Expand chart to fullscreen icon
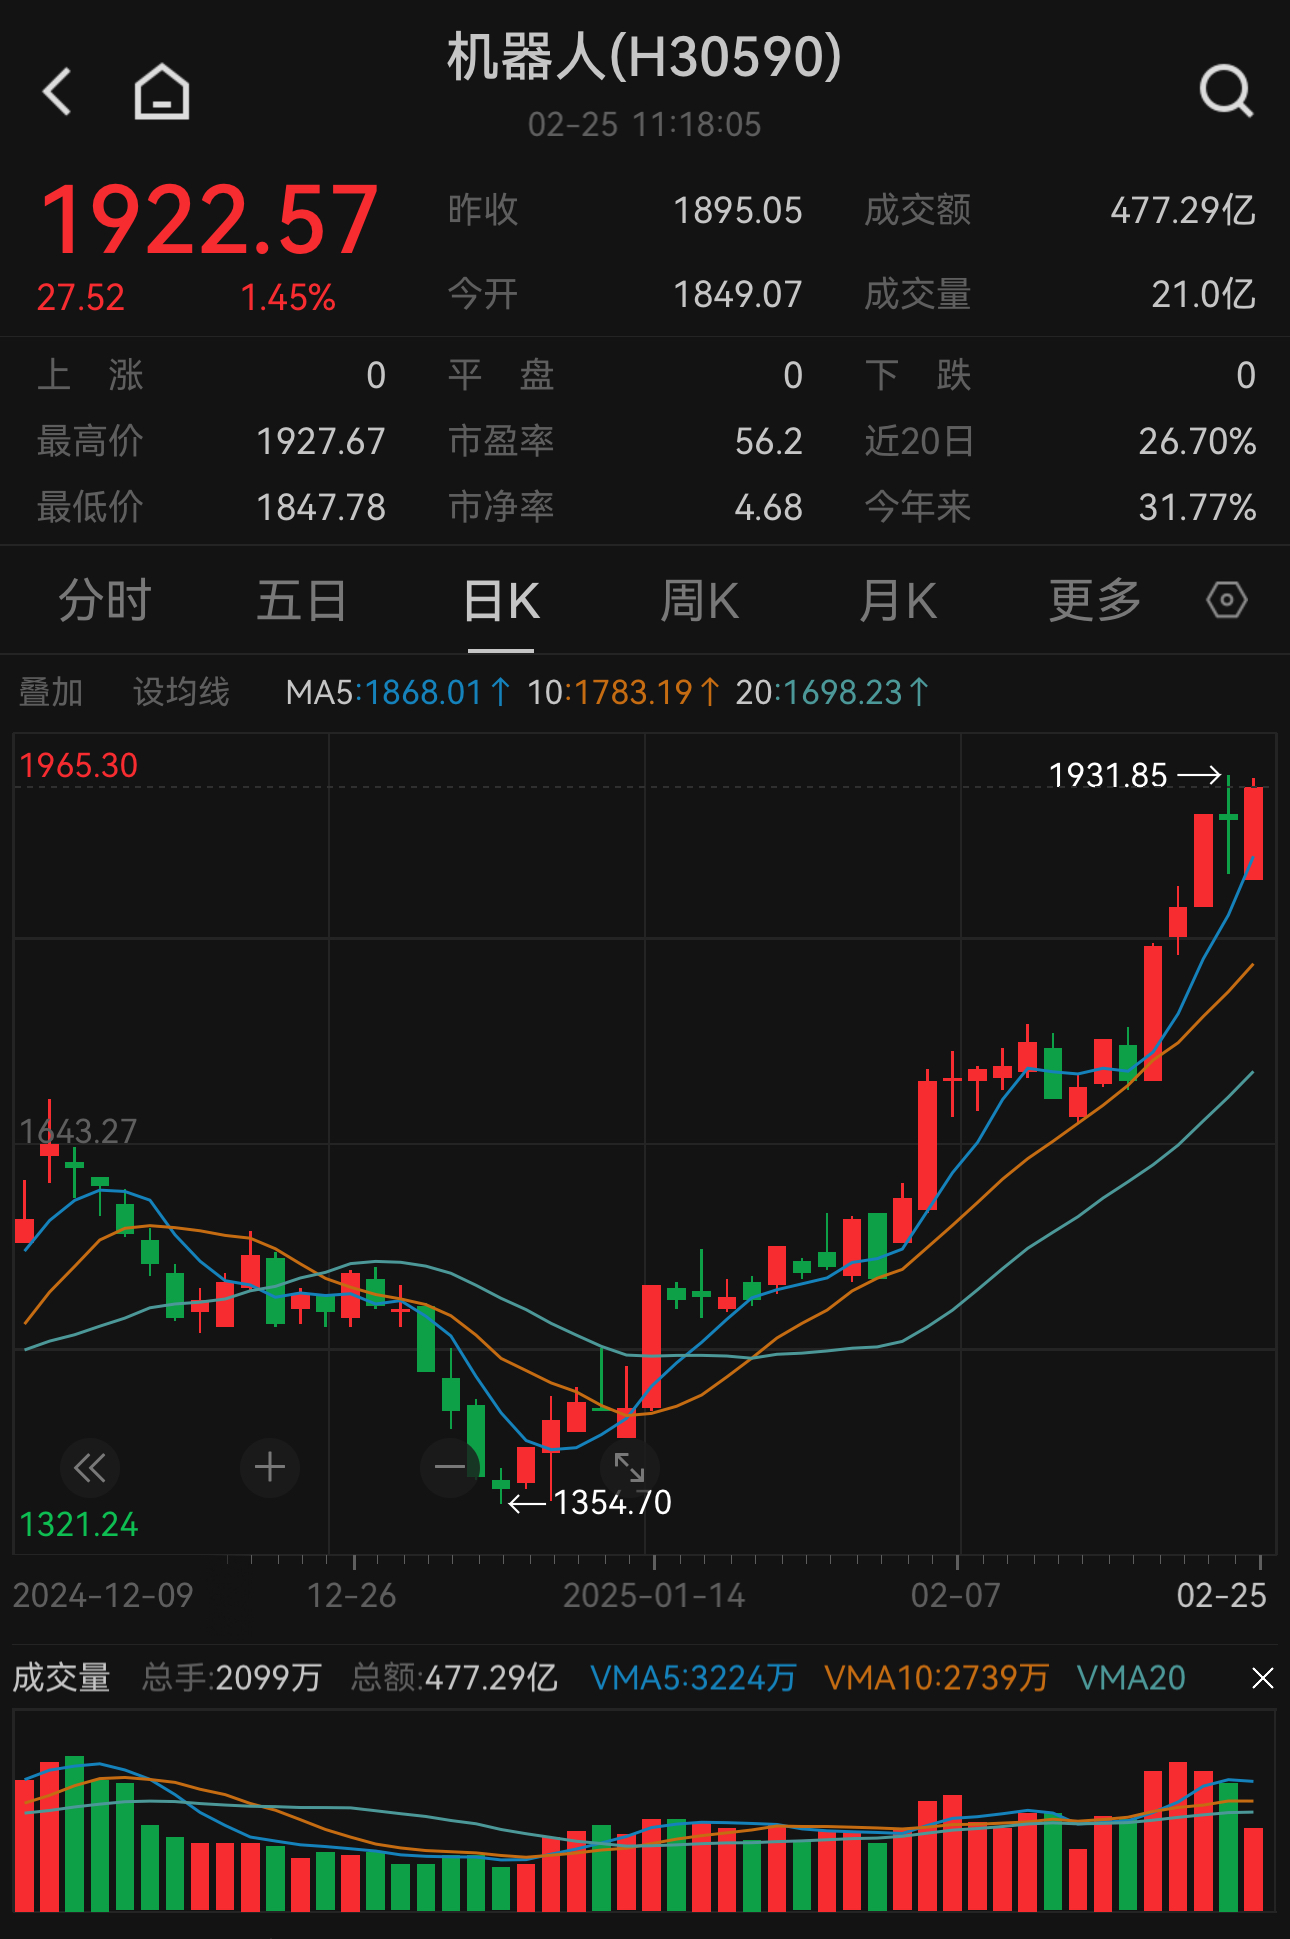The image size is (1290, 1939). (629, 1467)
